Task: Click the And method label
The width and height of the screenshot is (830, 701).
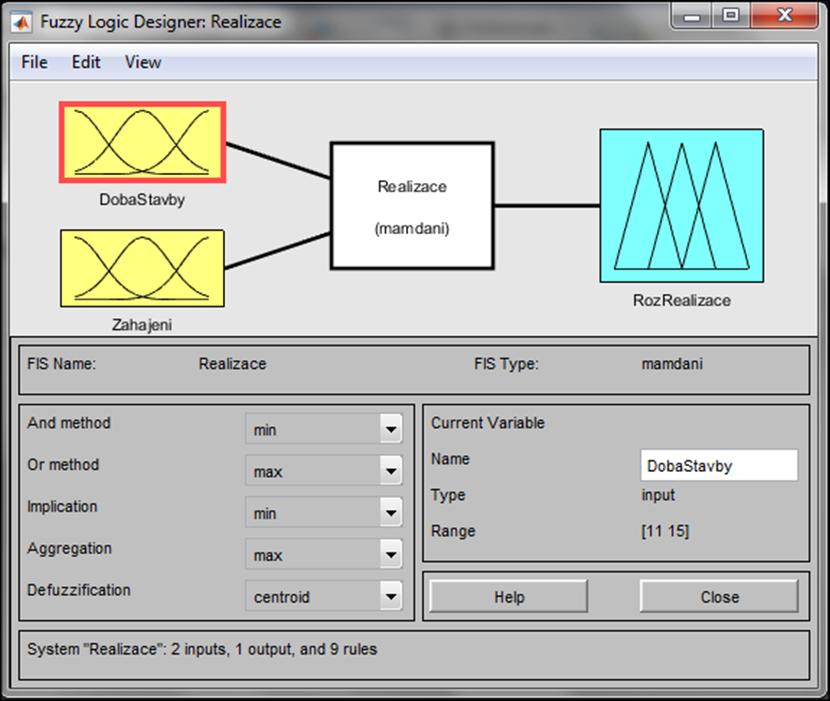Action: point(69,423)
